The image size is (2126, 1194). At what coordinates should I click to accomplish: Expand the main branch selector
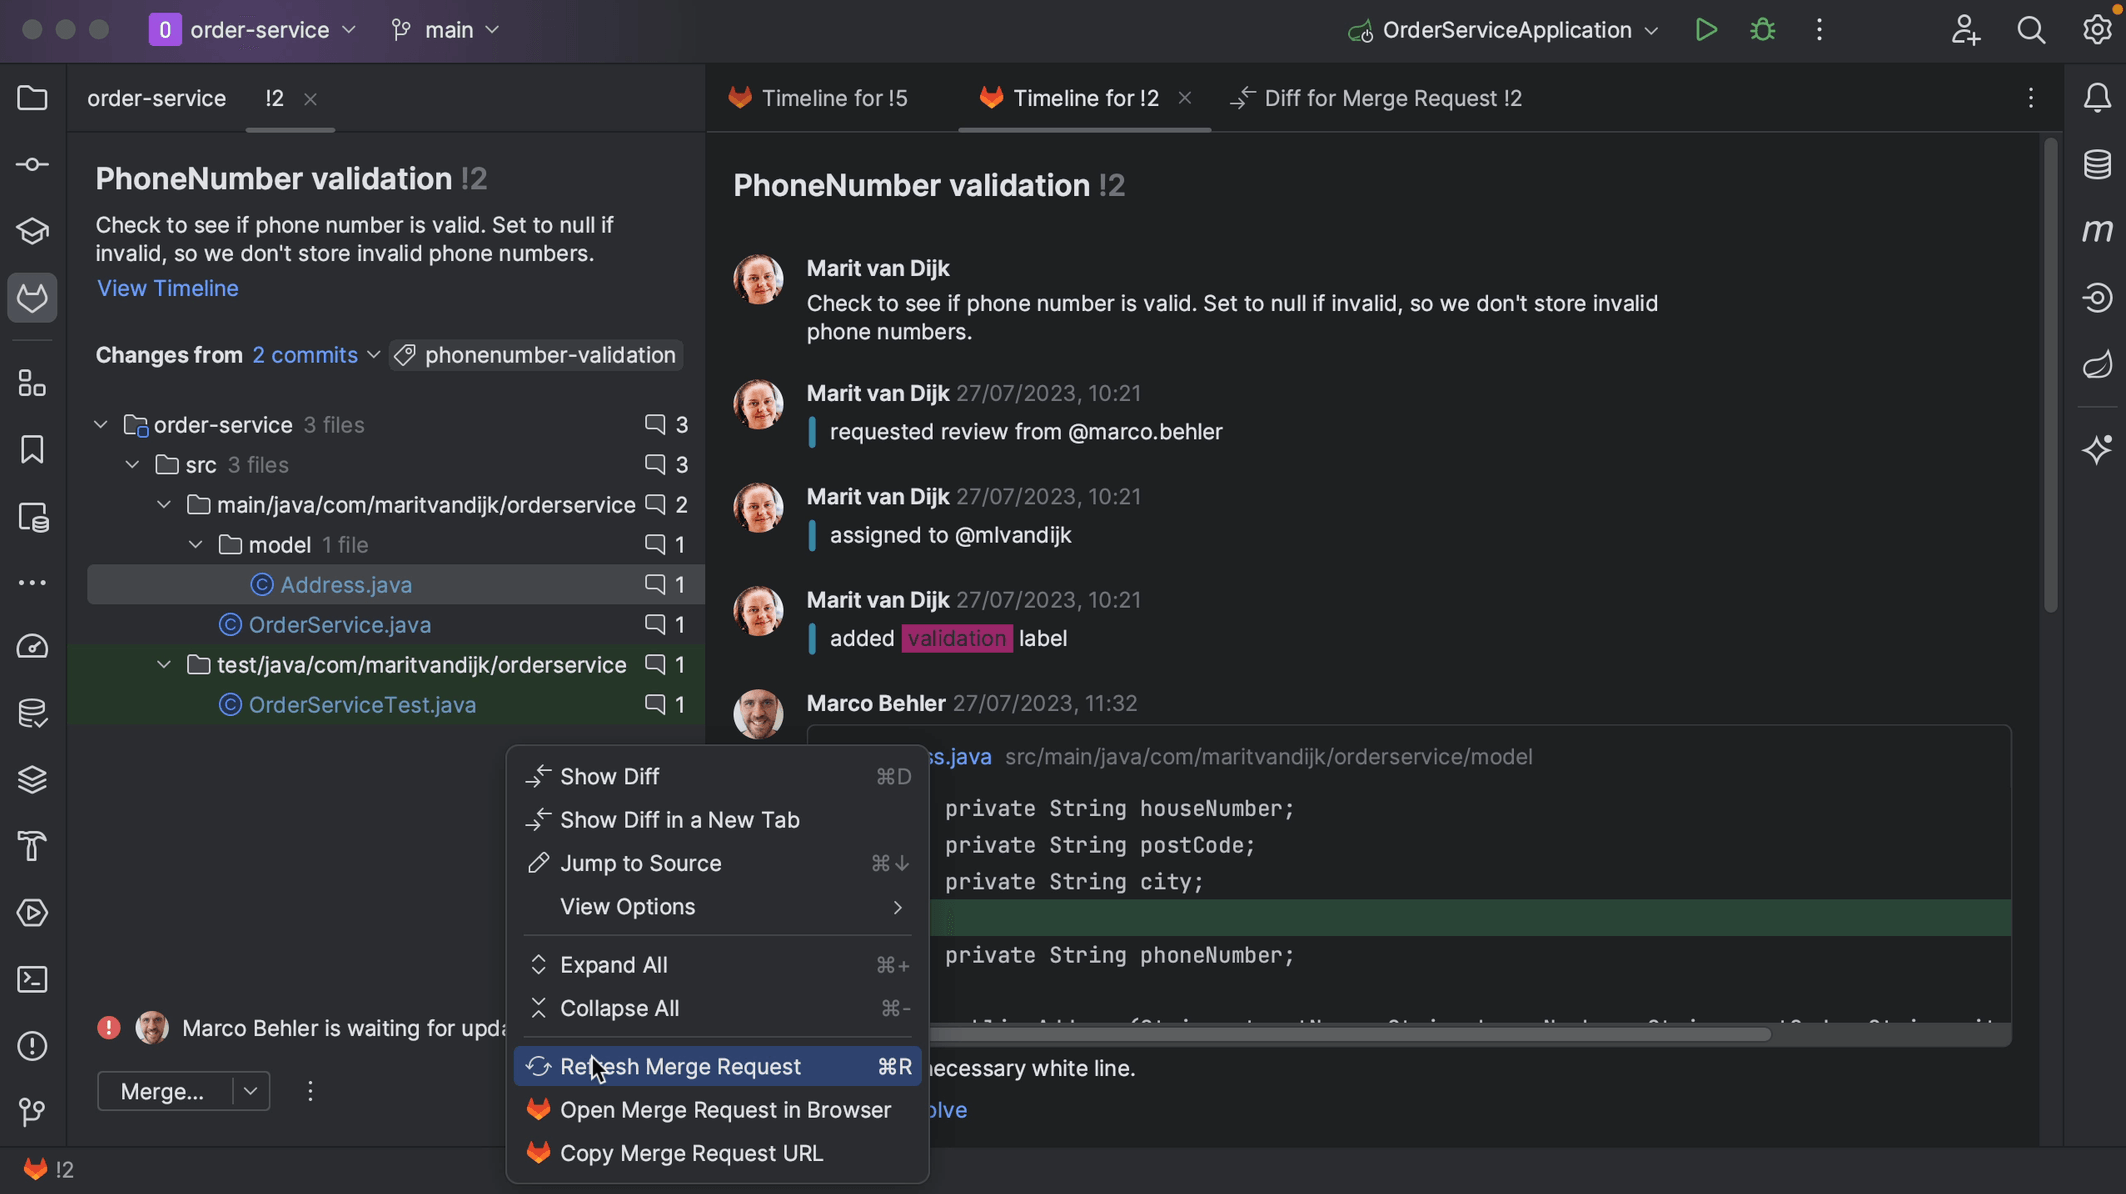(447, 30)
